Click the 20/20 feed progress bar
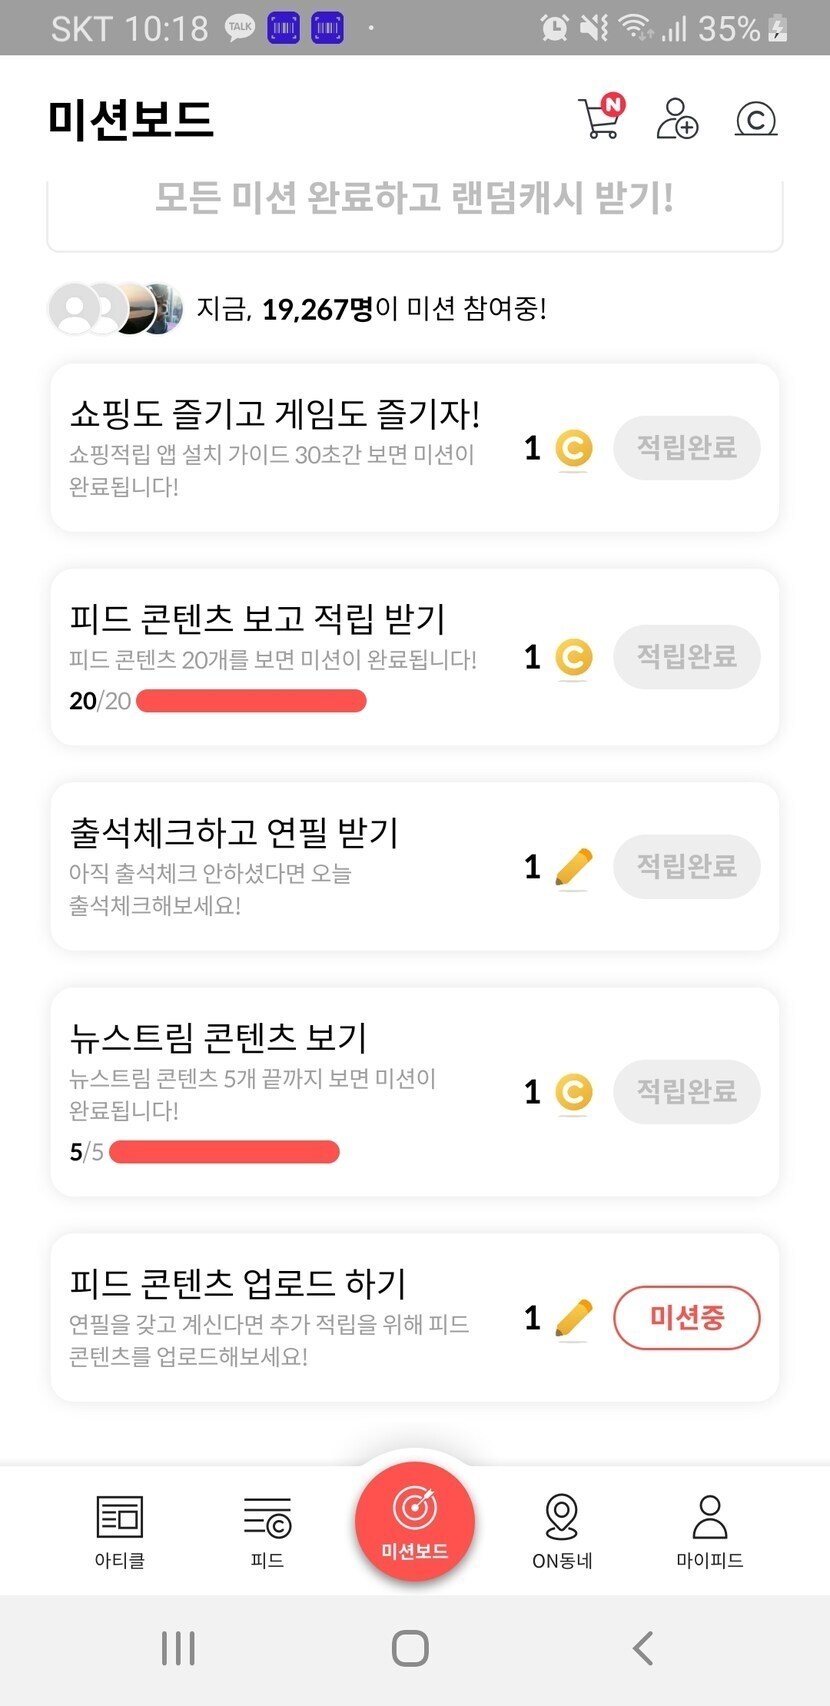830x1706 pixels. click(250, 701)
